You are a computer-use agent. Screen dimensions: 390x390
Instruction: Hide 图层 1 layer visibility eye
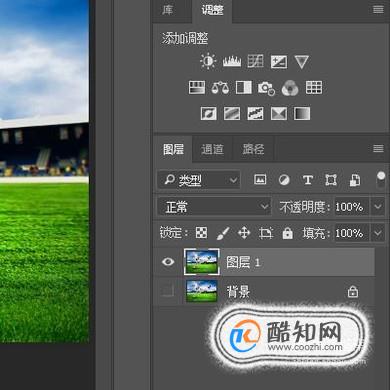(x=168, y=262)
